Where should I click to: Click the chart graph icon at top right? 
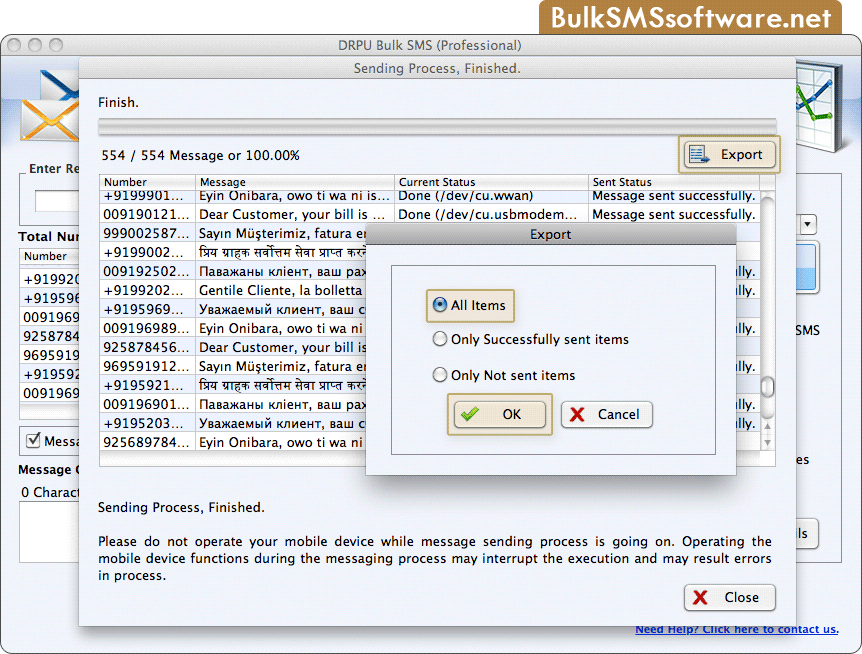pos(819,107)
